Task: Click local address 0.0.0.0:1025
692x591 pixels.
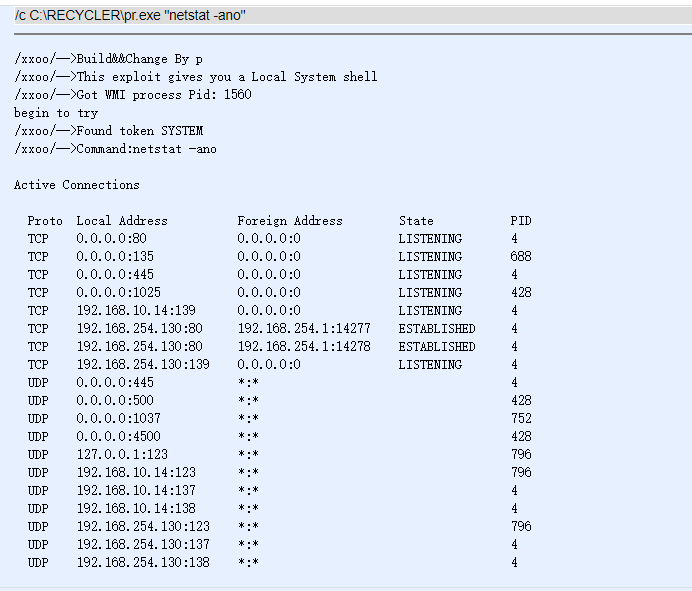Action: pos(118,293)
